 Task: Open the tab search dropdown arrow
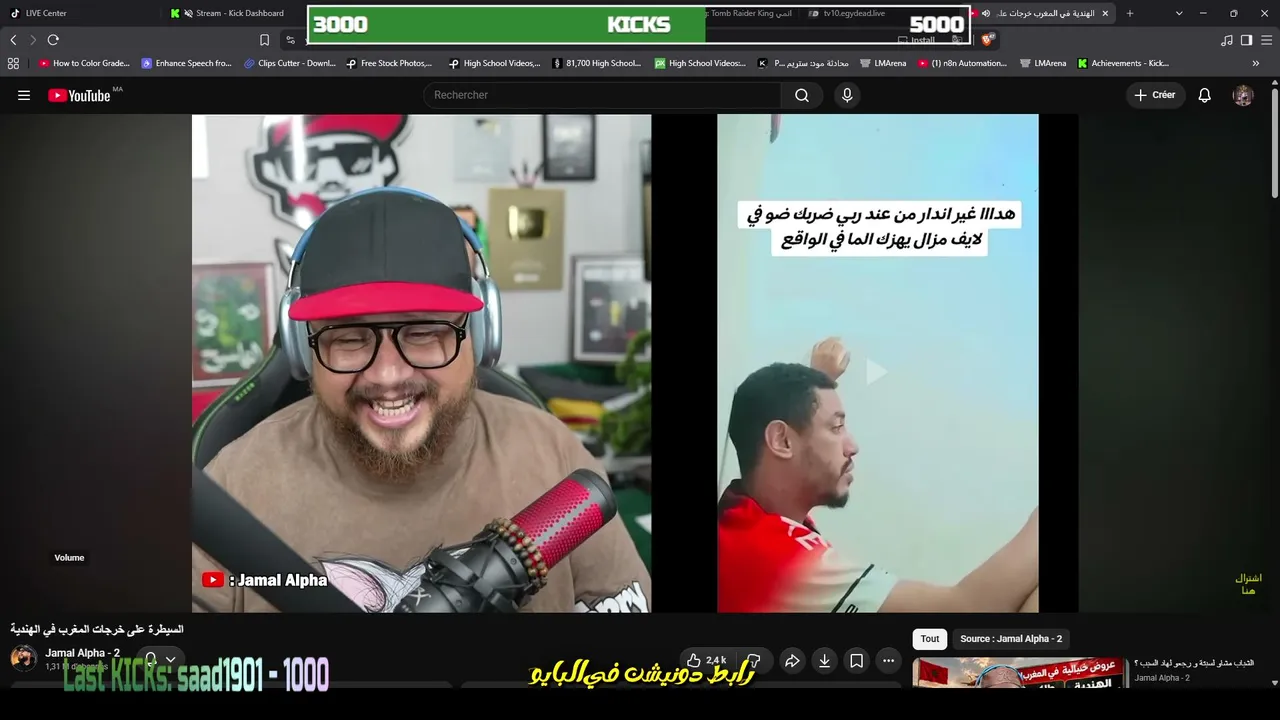[1179, 13]
